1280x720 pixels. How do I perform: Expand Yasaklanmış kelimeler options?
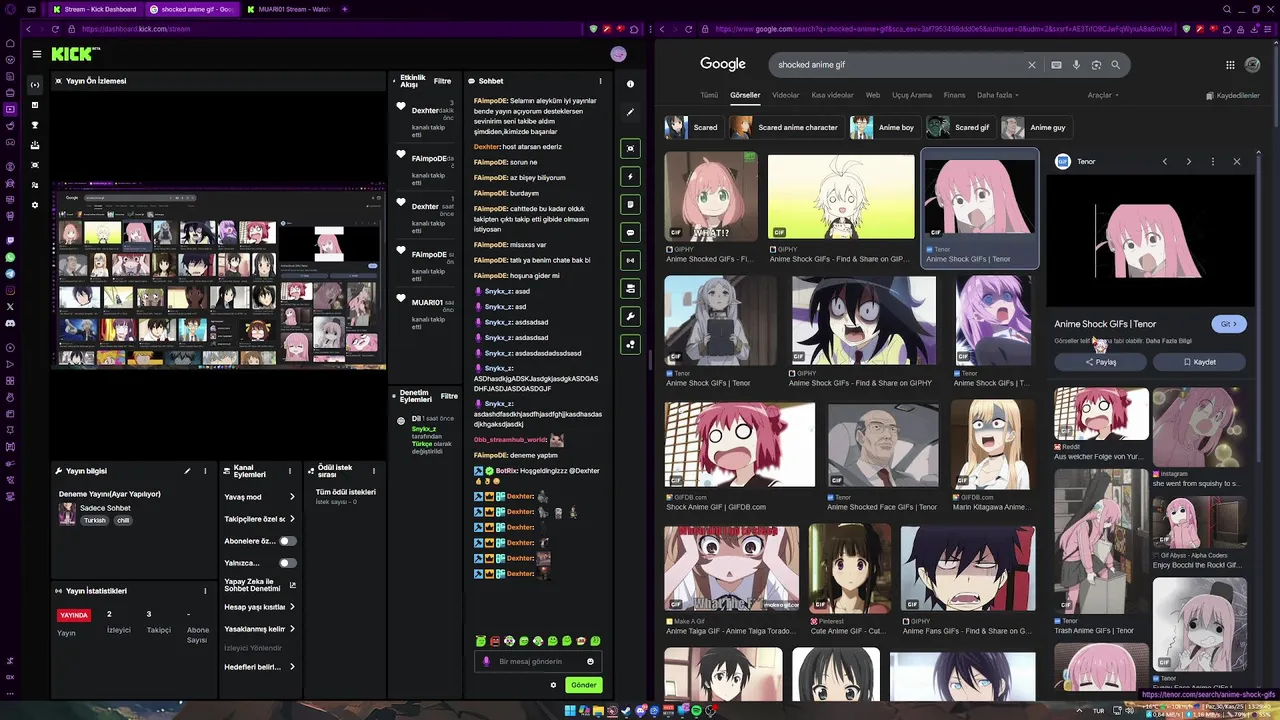[292, 629]
